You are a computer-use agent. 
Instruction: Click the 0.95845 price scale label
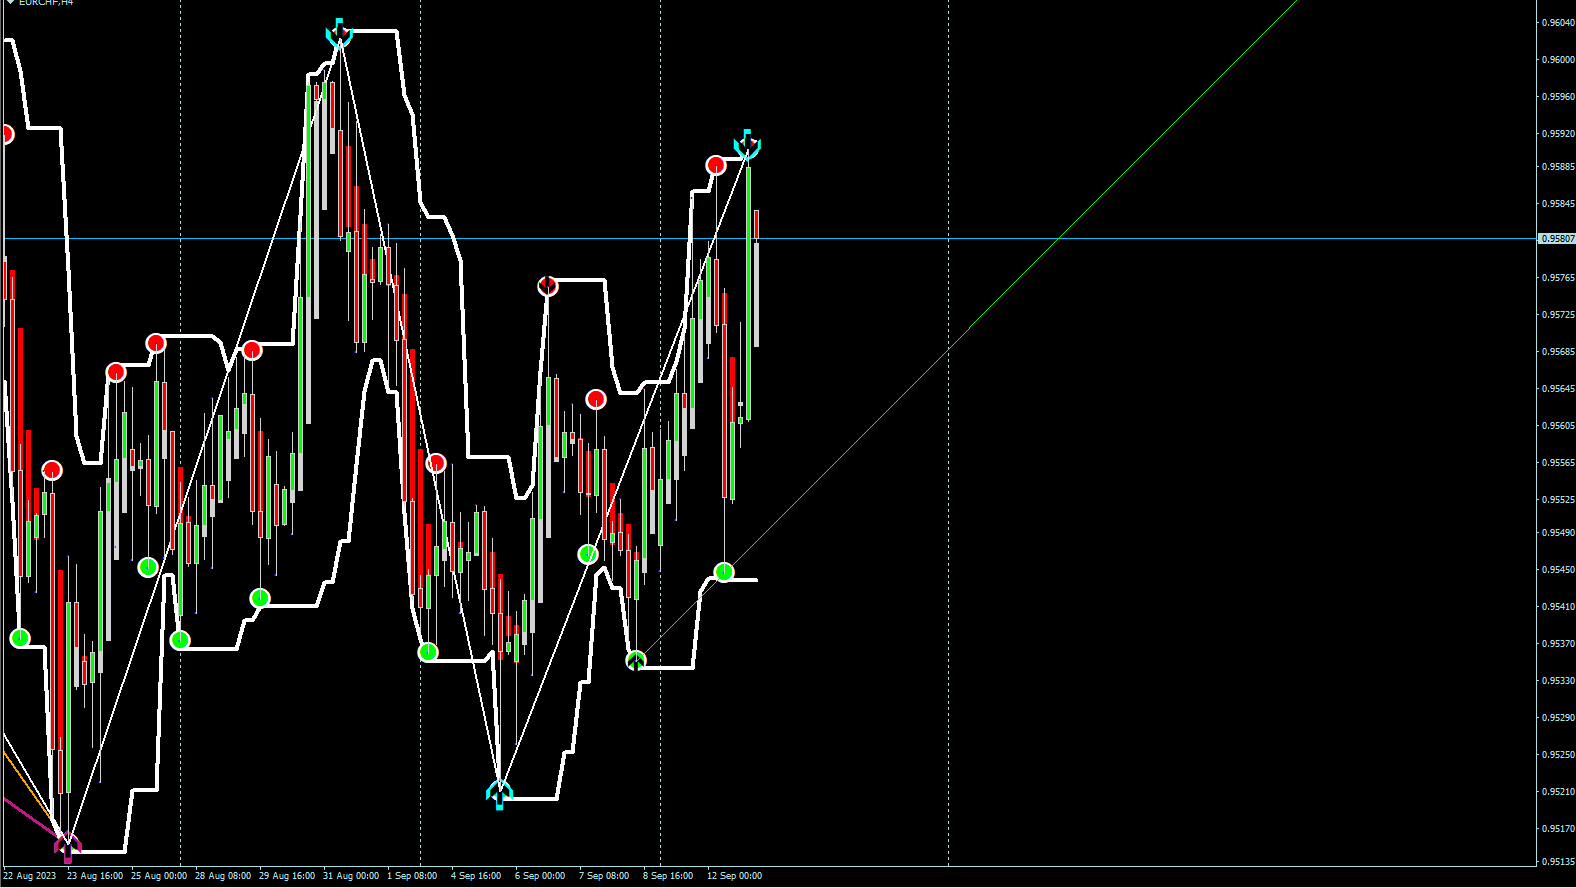[1558, 204]
